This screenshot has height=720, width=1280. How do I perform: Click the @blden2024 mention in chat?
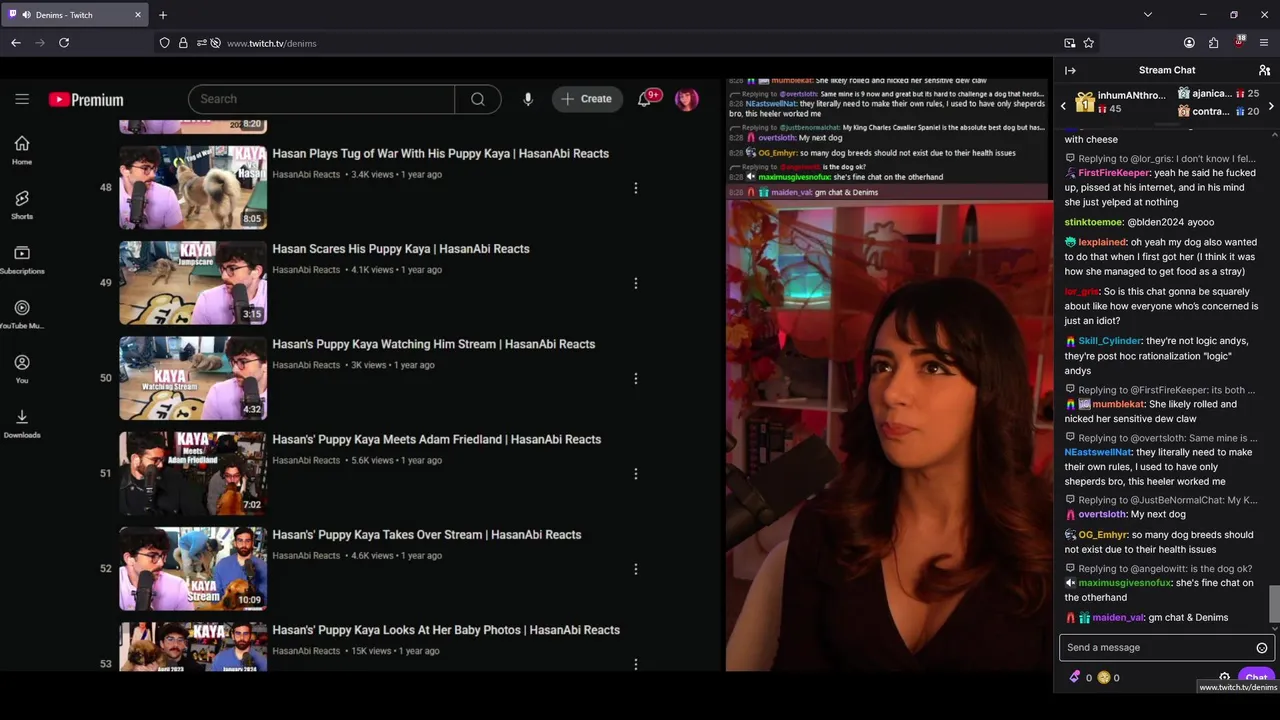tap(1155, 222)
